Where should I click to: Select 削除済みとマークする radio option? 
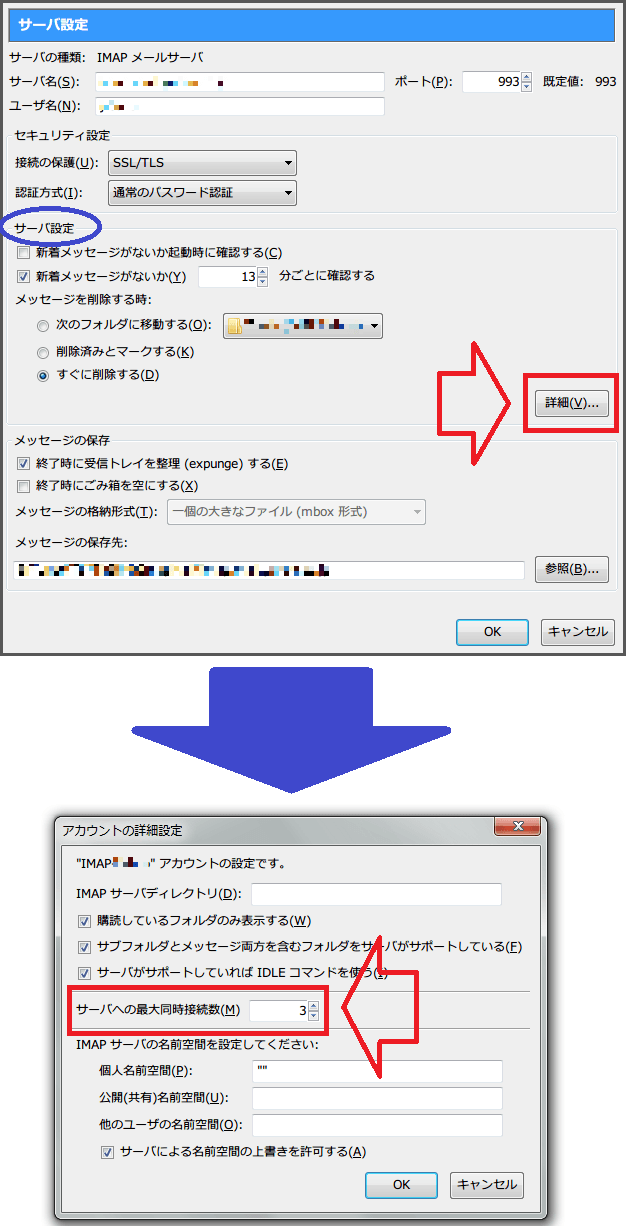click(43, 352)
